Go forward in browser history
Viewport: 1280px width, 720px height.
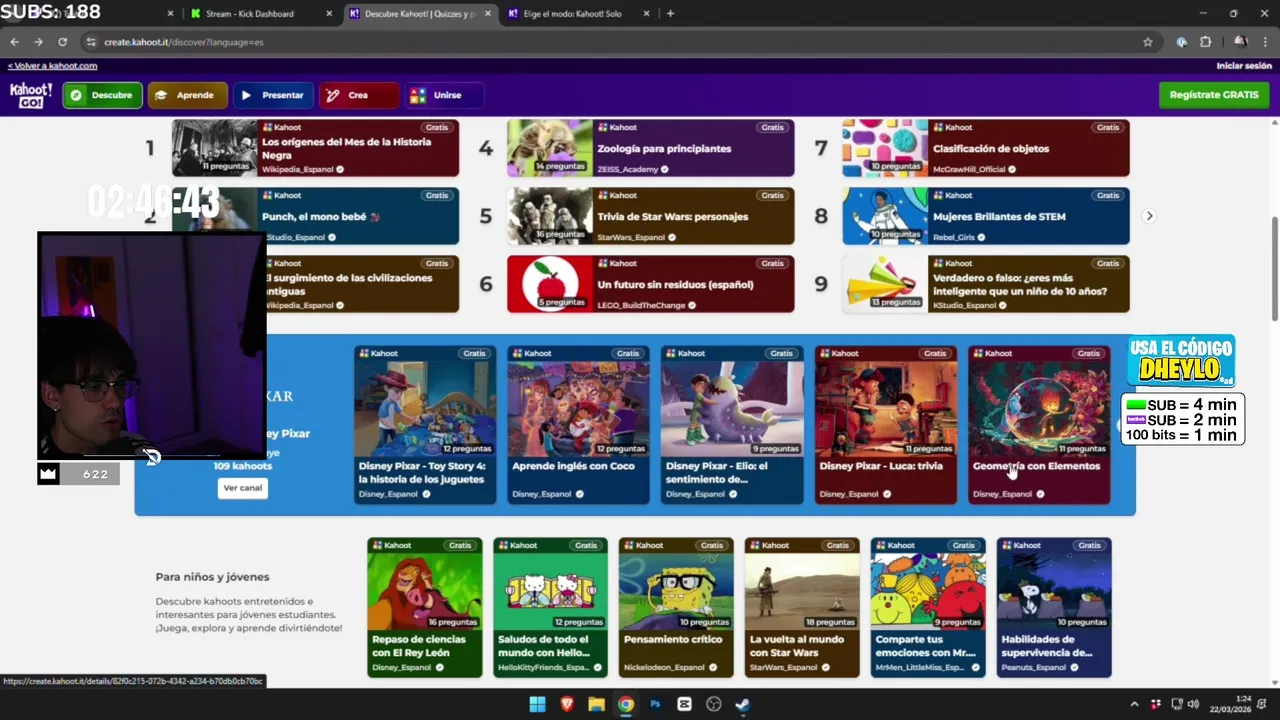pos(38,42)
